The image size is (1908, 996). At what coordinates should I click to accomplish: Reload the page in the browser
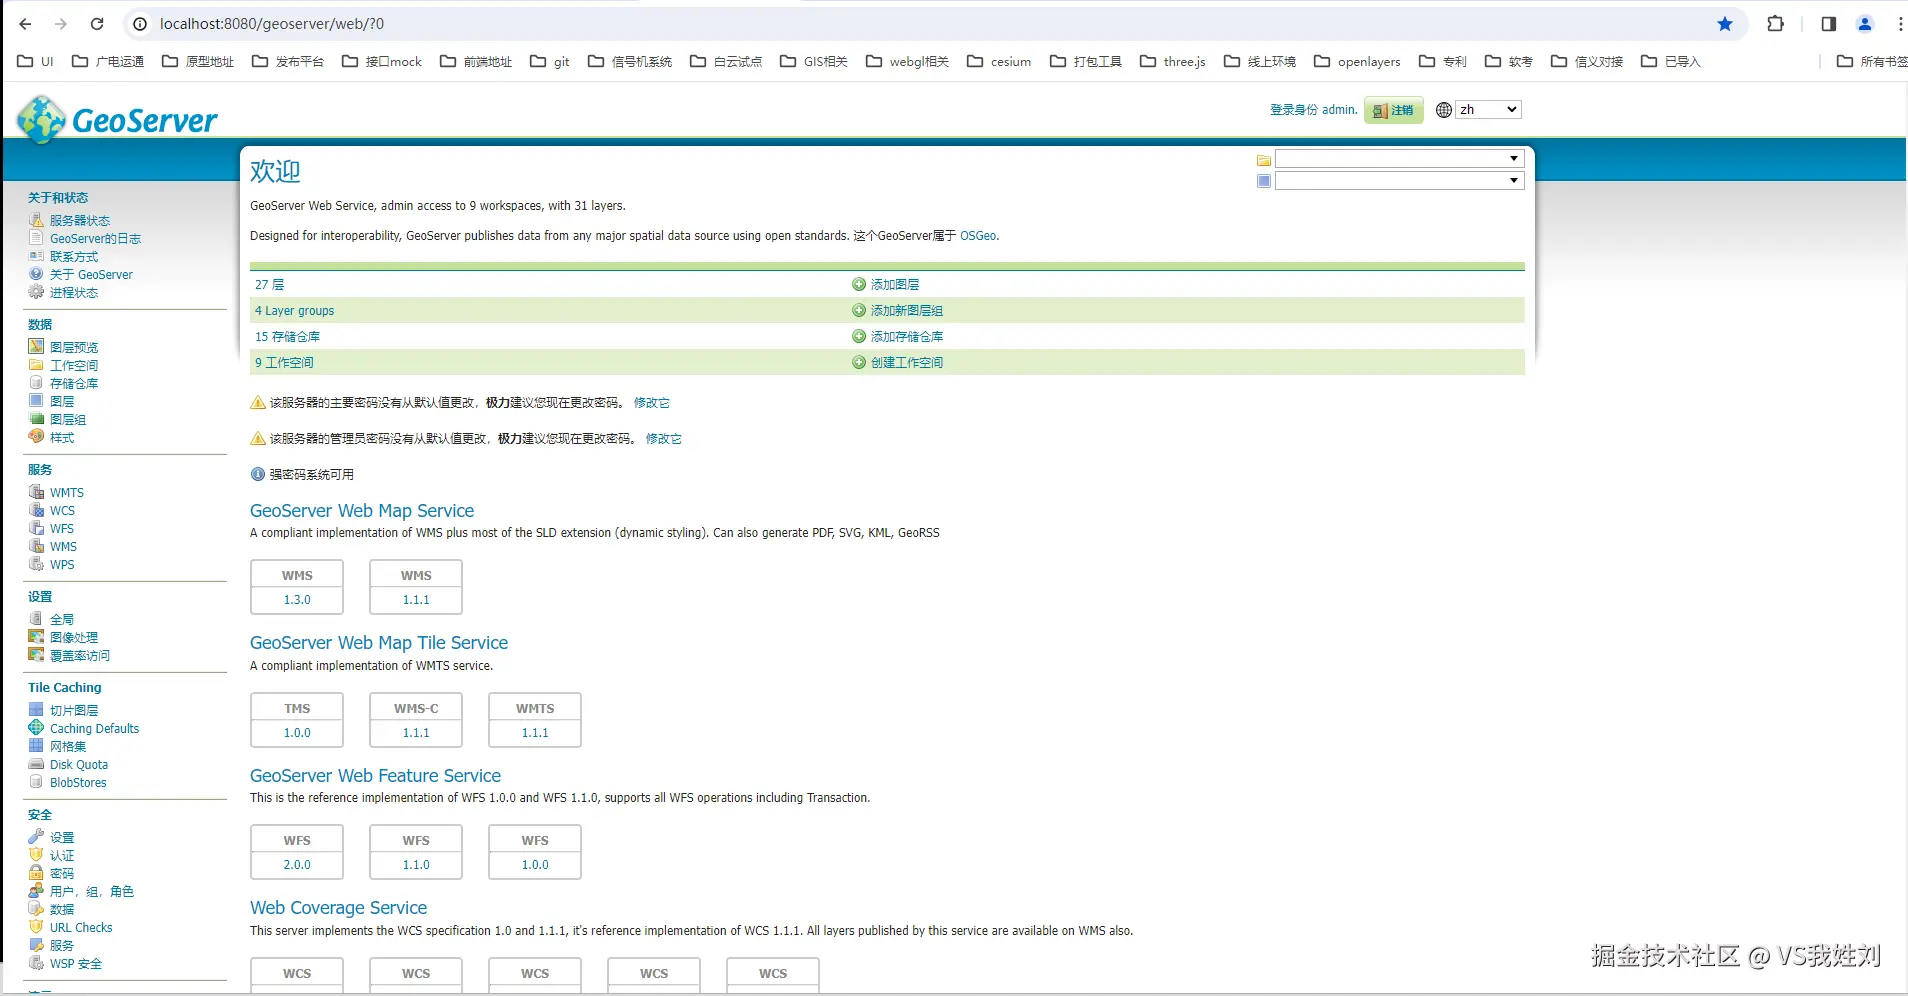pyautogui.click(x=97, y=24)
